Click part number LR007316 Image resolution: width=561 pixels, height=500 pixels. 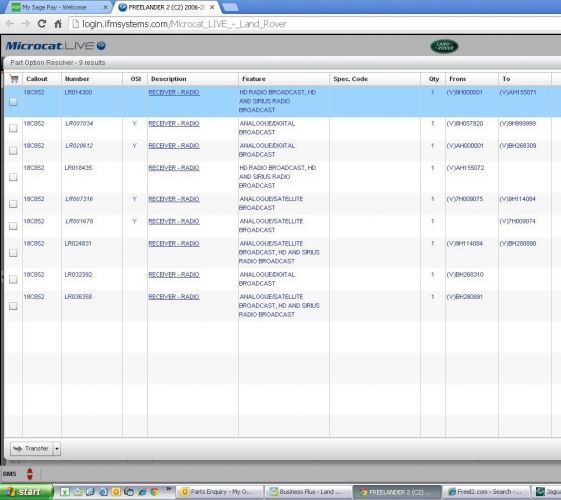pyautogui.click(x=79, y=198)
